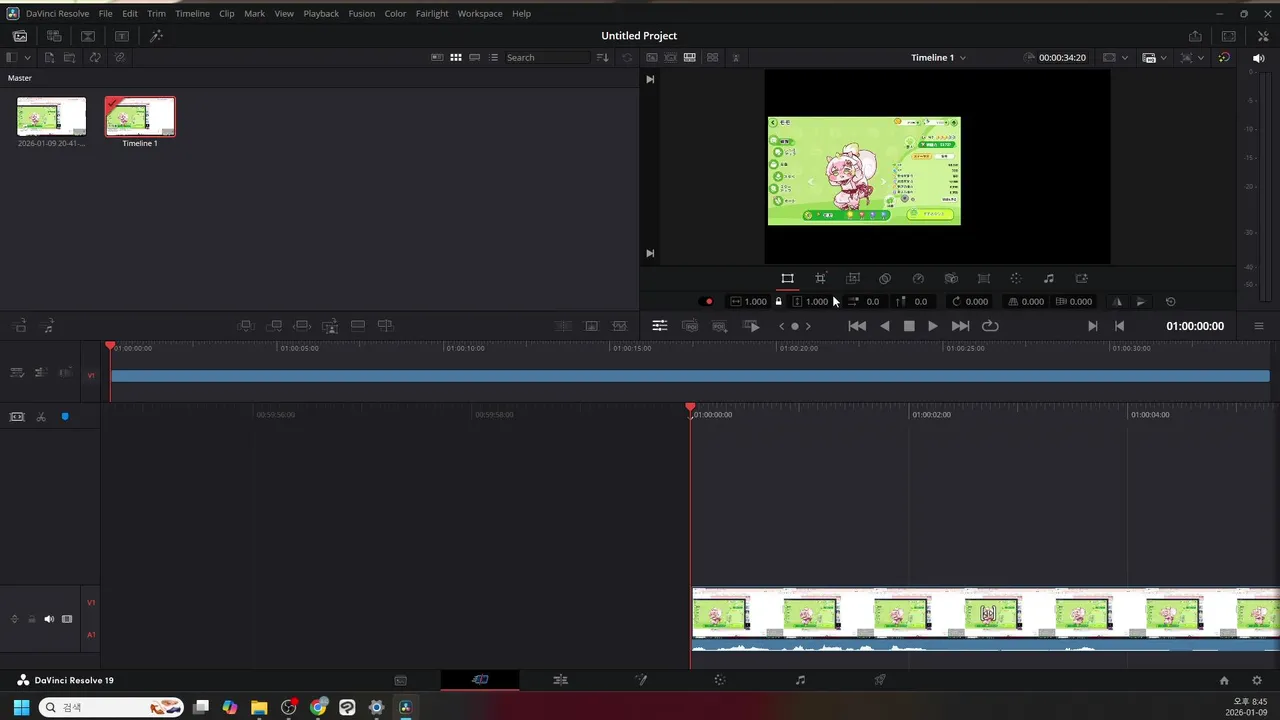Toggle the viewer tools sliders icon

pos(660,326)
